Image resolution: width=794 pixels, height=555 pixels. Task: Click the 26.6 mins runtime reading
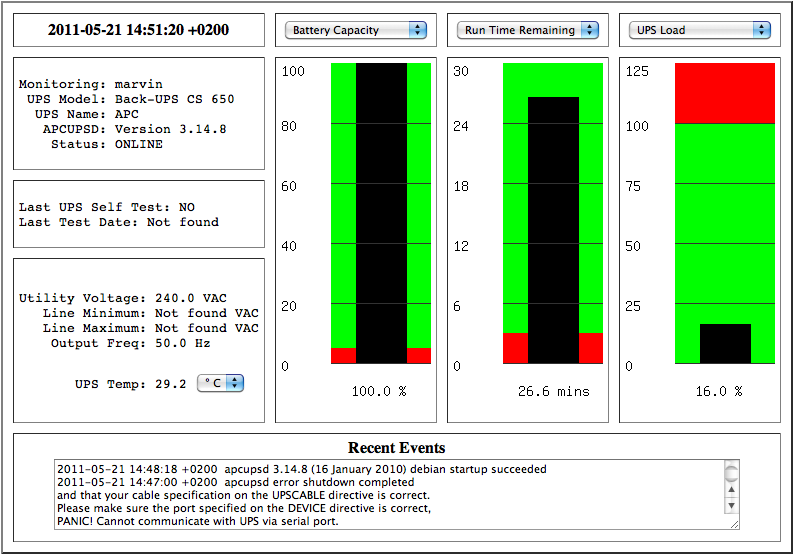[553, 391]
